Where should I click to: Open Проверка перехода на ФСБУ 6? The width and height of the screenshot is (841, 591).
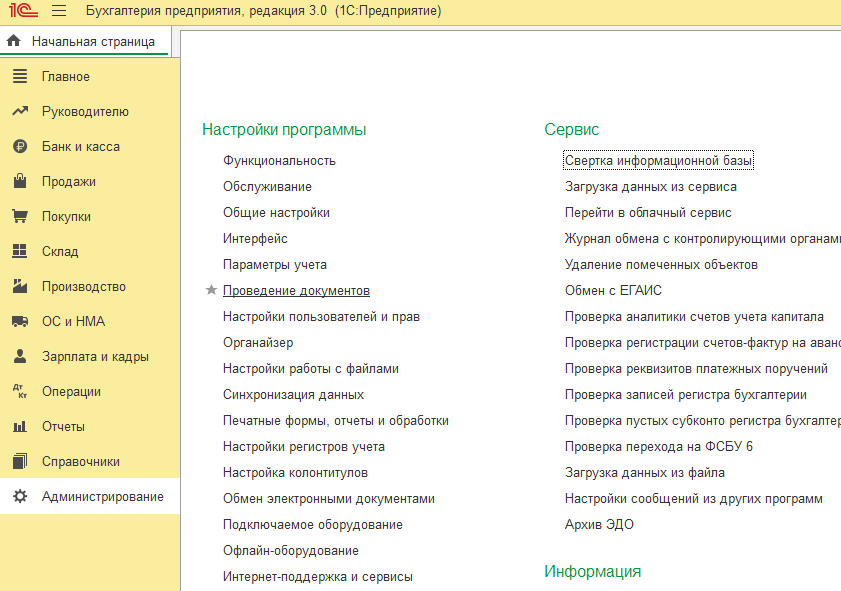[x=659, y=447]
